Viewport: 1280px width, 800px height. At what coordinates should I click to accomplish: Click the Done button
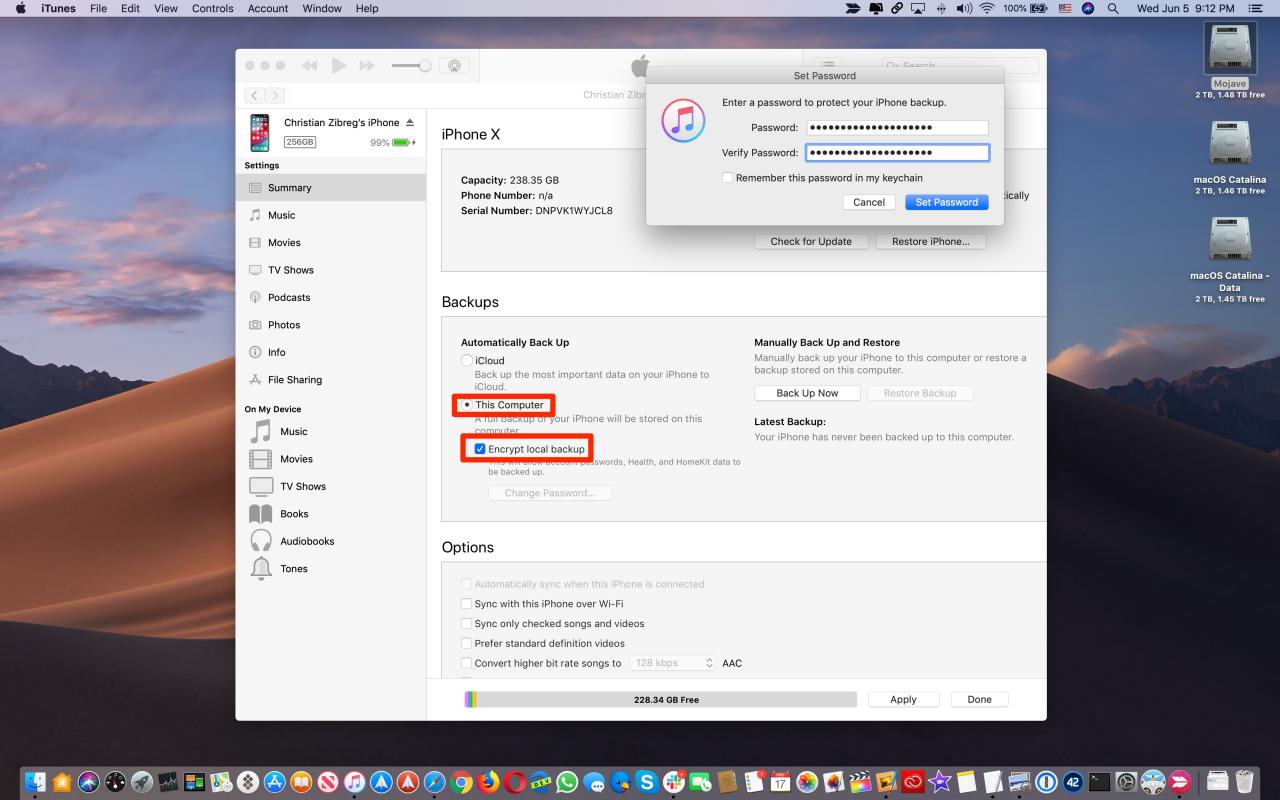tap(980, 700)
